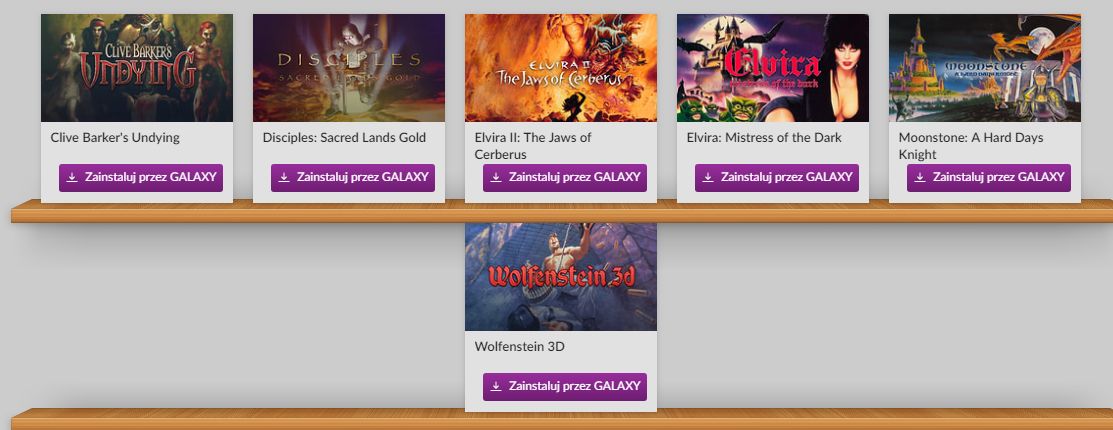Click download icon on Clive Barker's Undying button
This screenshot has width=1113, height=430.
point(72,177)
